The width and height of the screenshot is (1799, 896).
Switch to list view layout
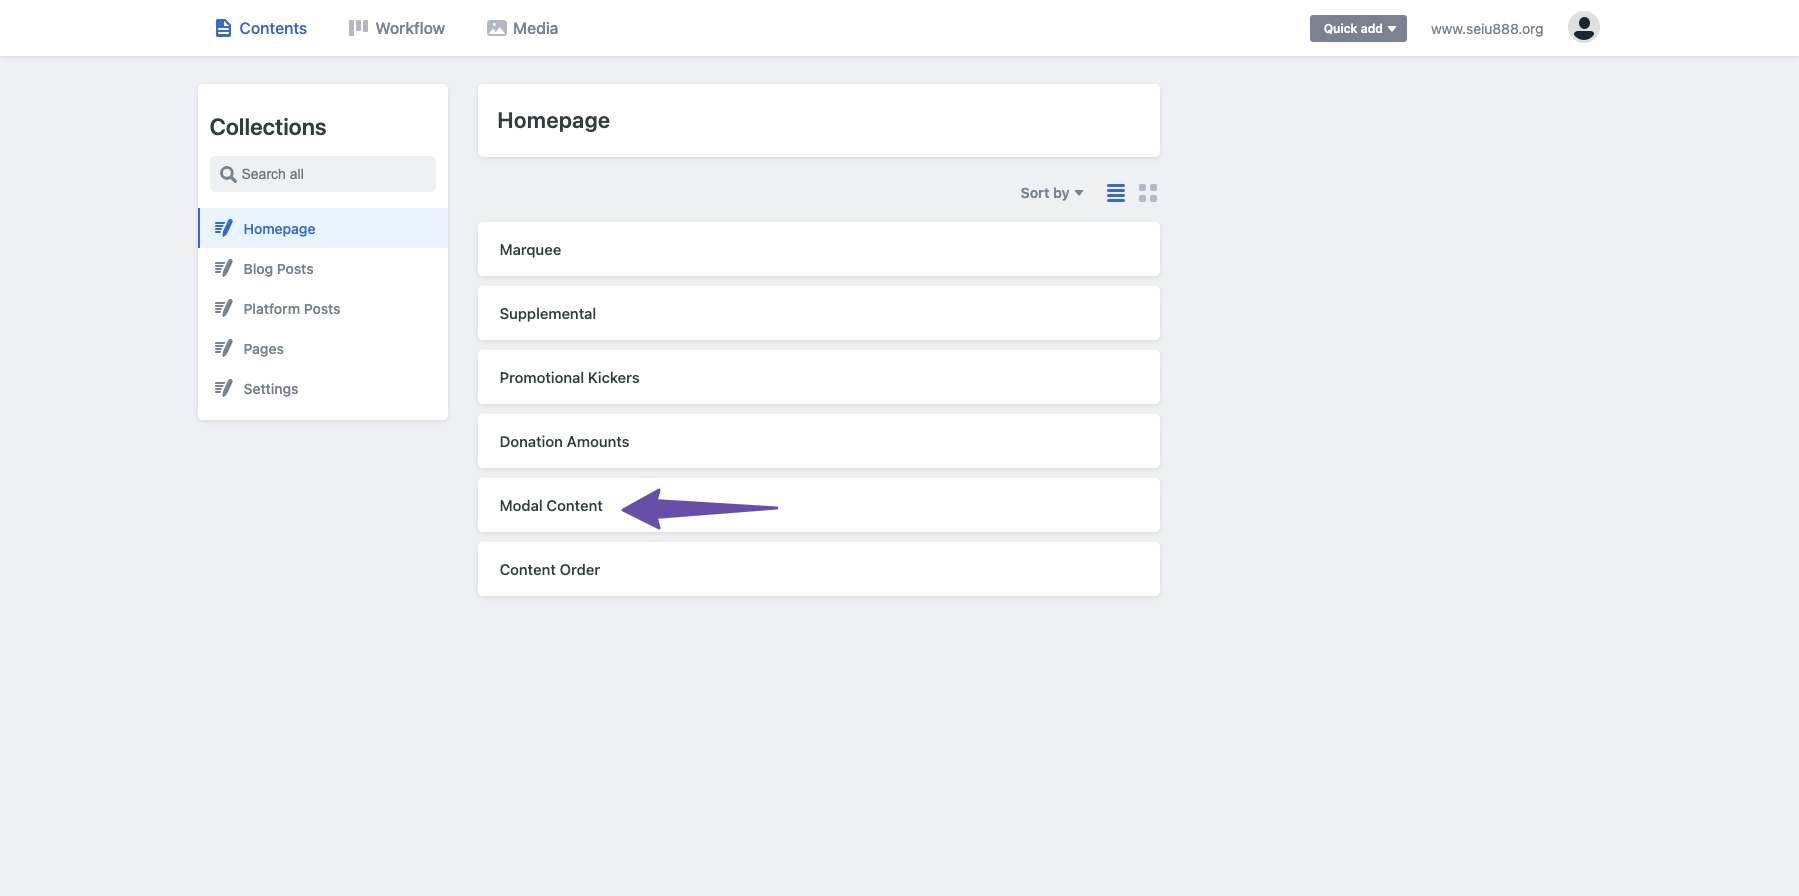(x=1116, y=193)
